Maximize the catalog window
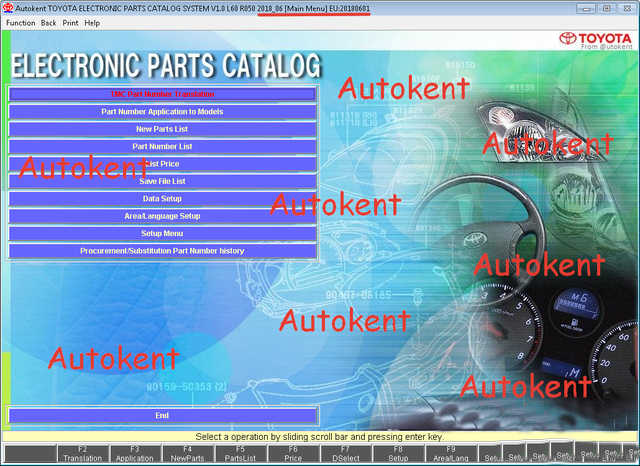Screen dimensions: 640x466 tap(607, 9)
